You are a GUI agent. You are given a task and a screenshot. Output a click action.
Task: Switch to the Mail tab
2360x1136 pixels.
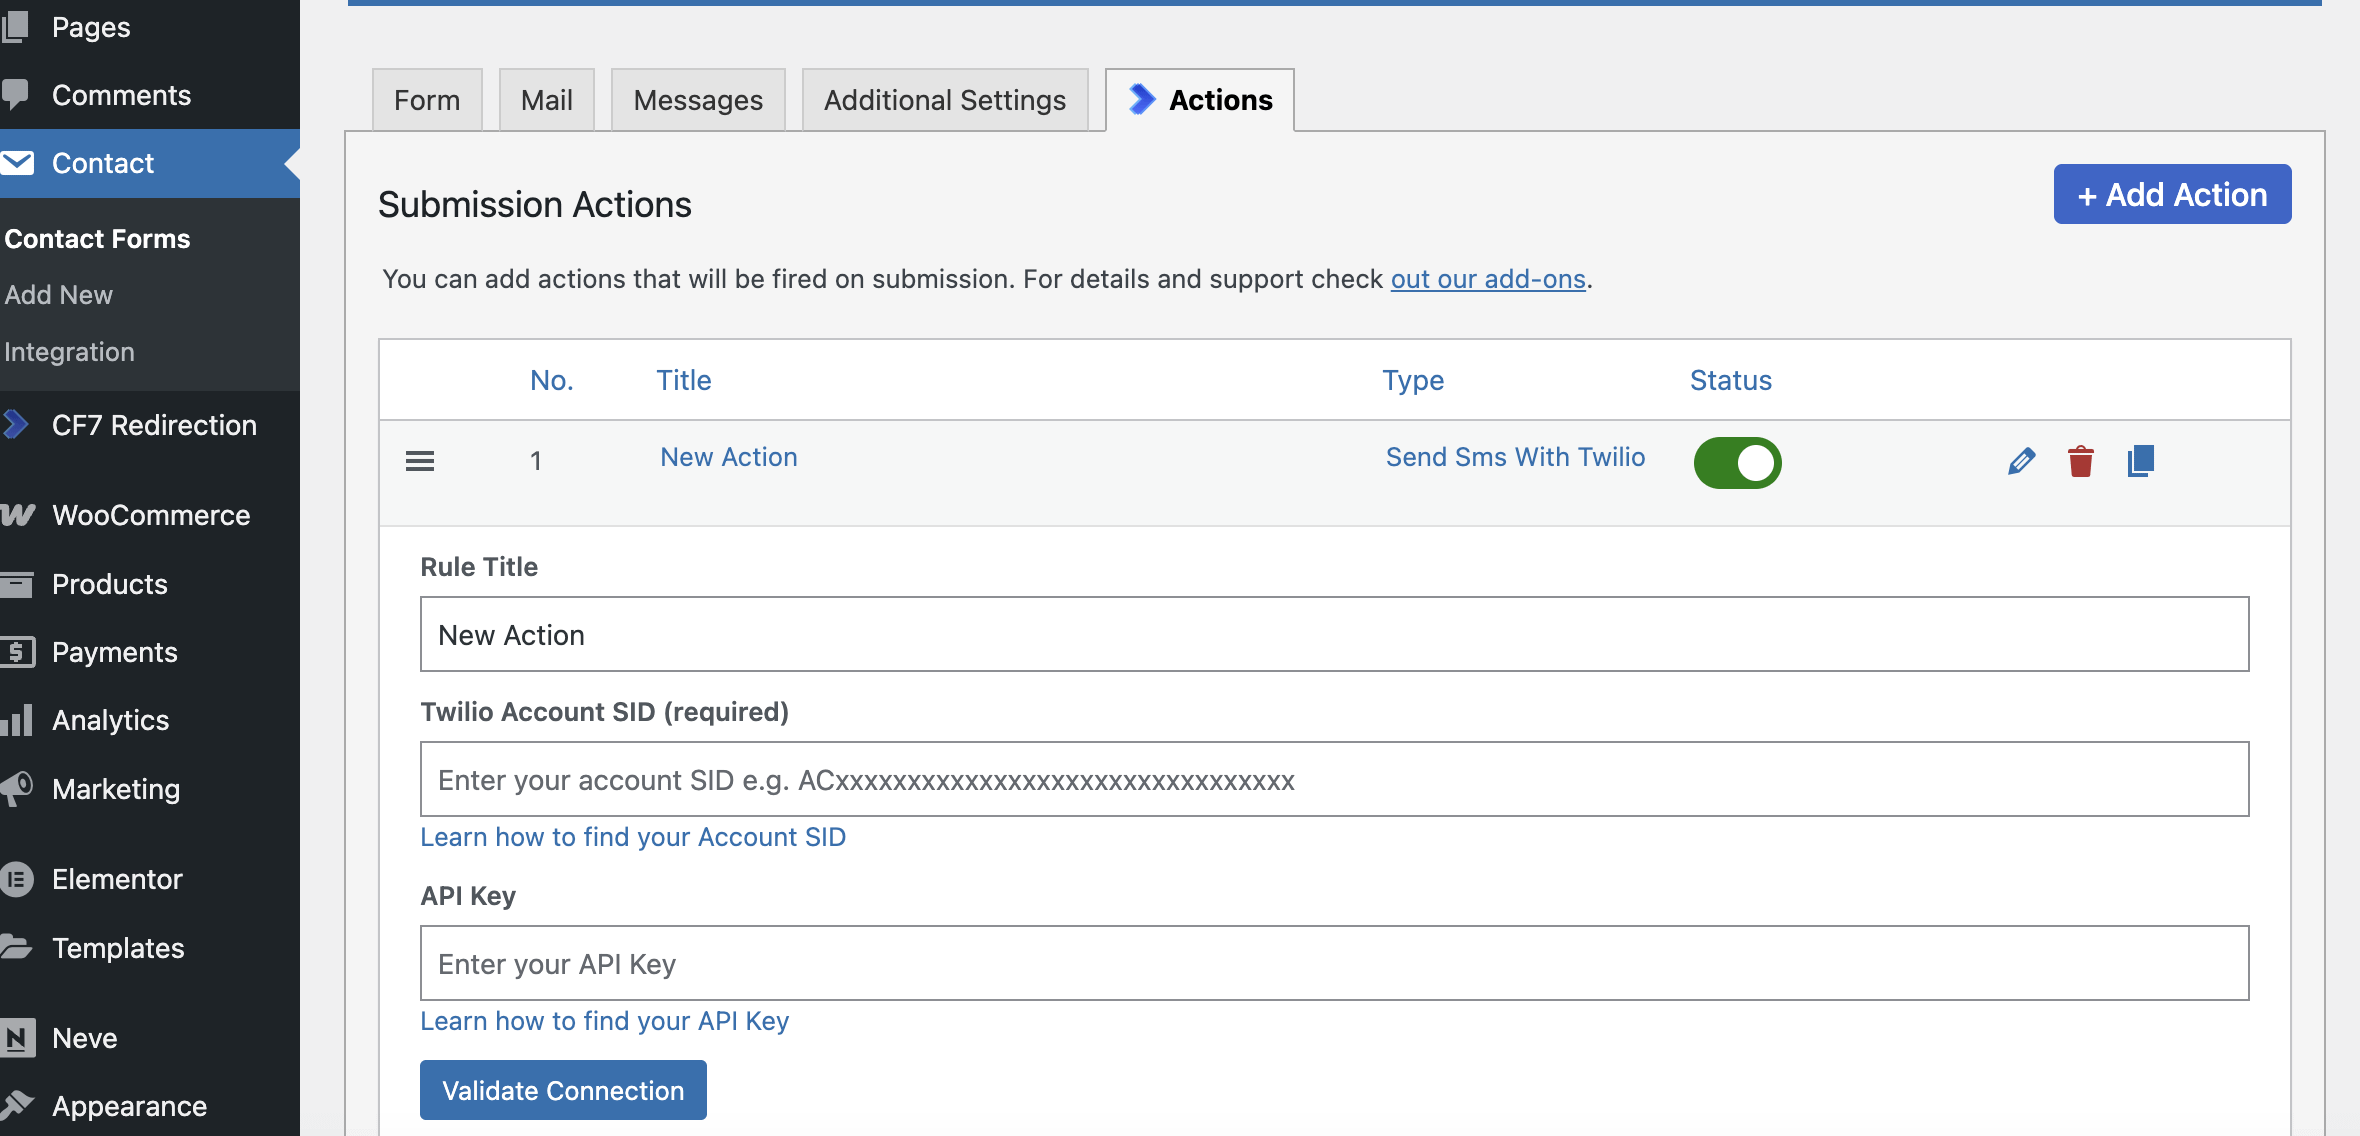(546, 100)
